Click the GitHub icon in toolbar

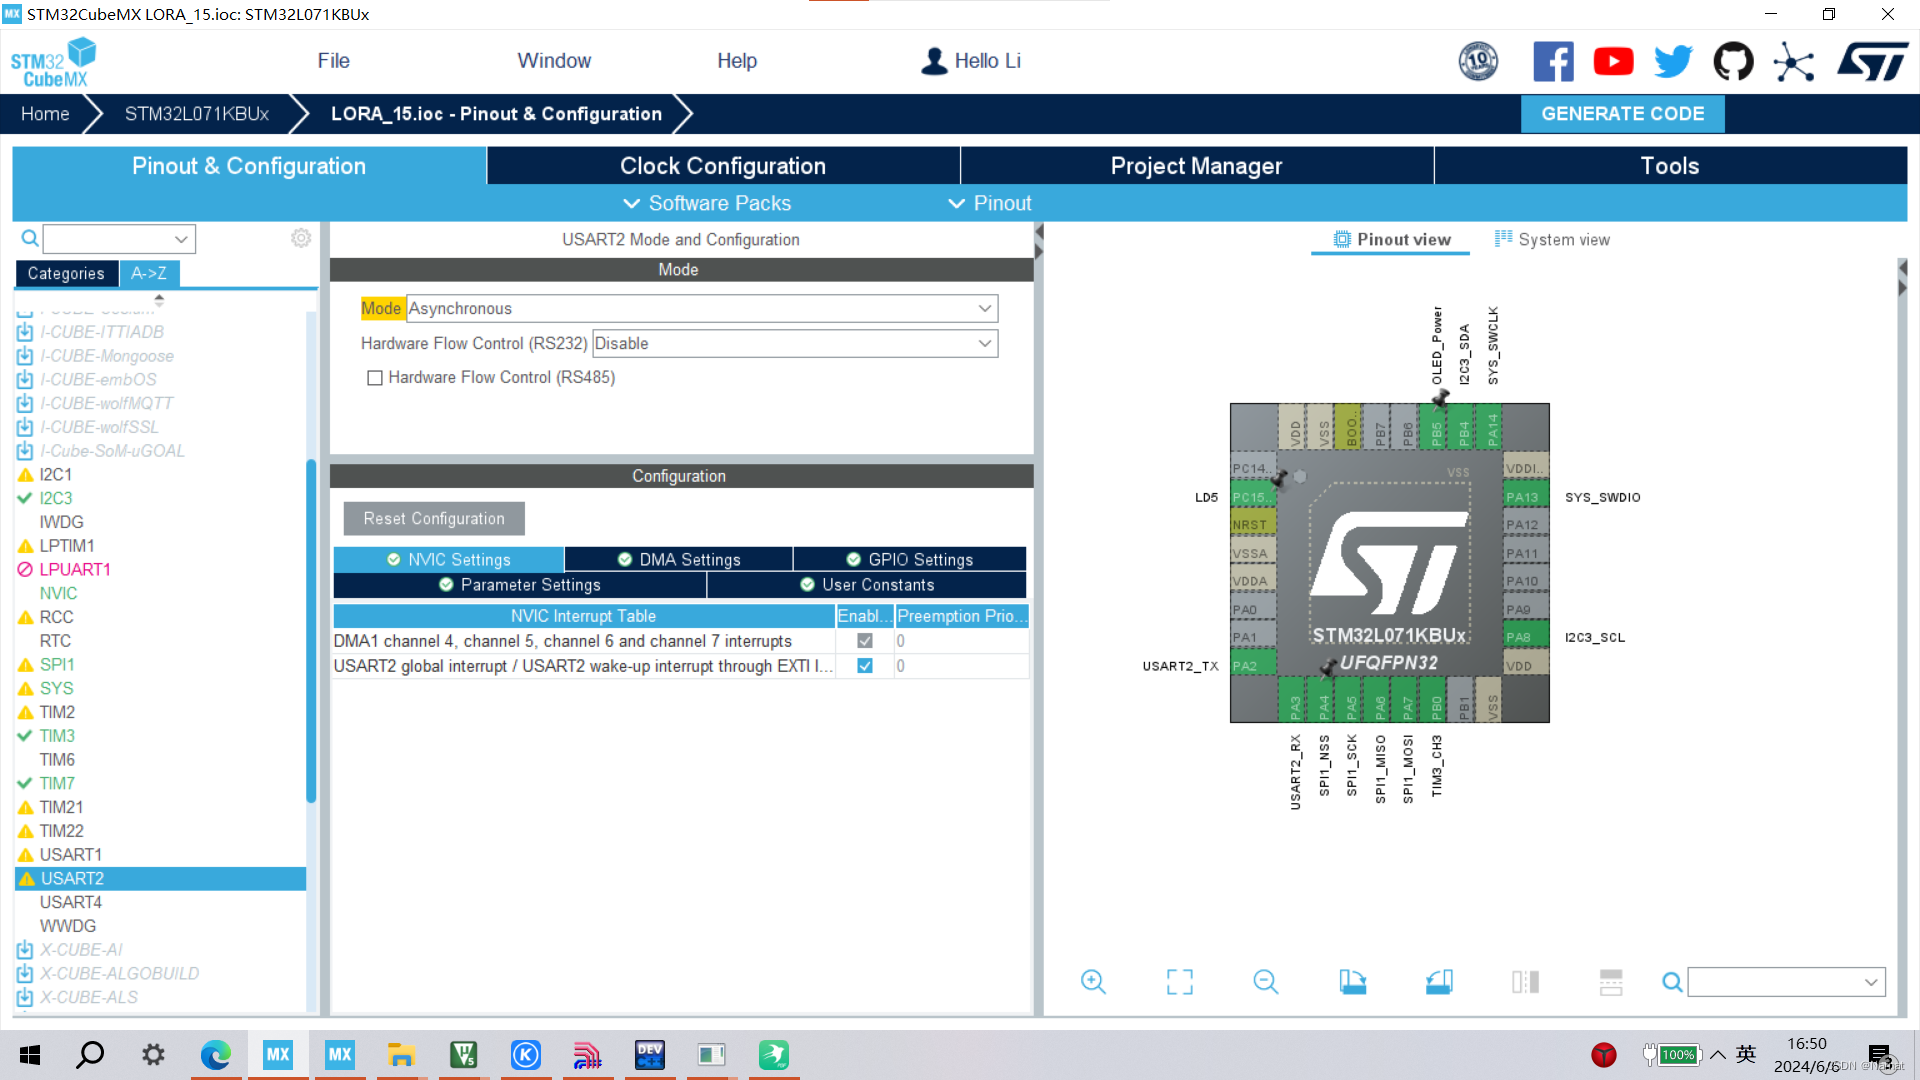pyautogui.click(x=1731, y=61)
